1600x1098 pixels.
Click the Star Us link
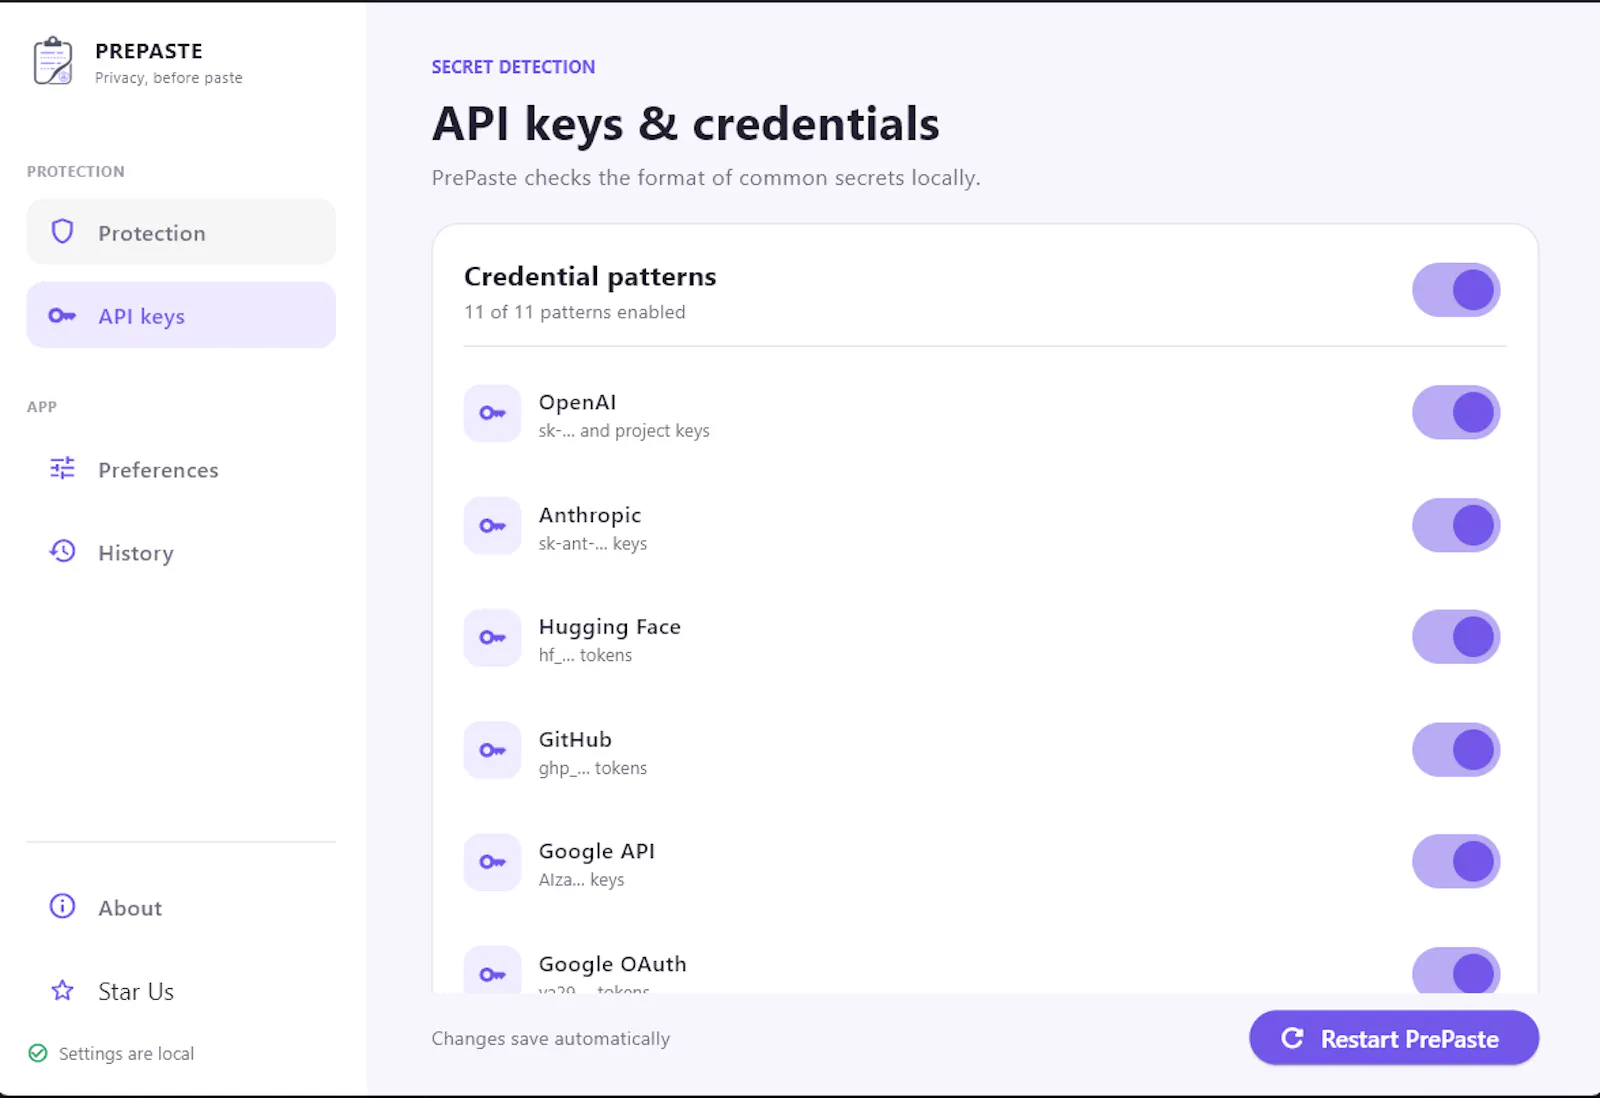click(181, 991)
